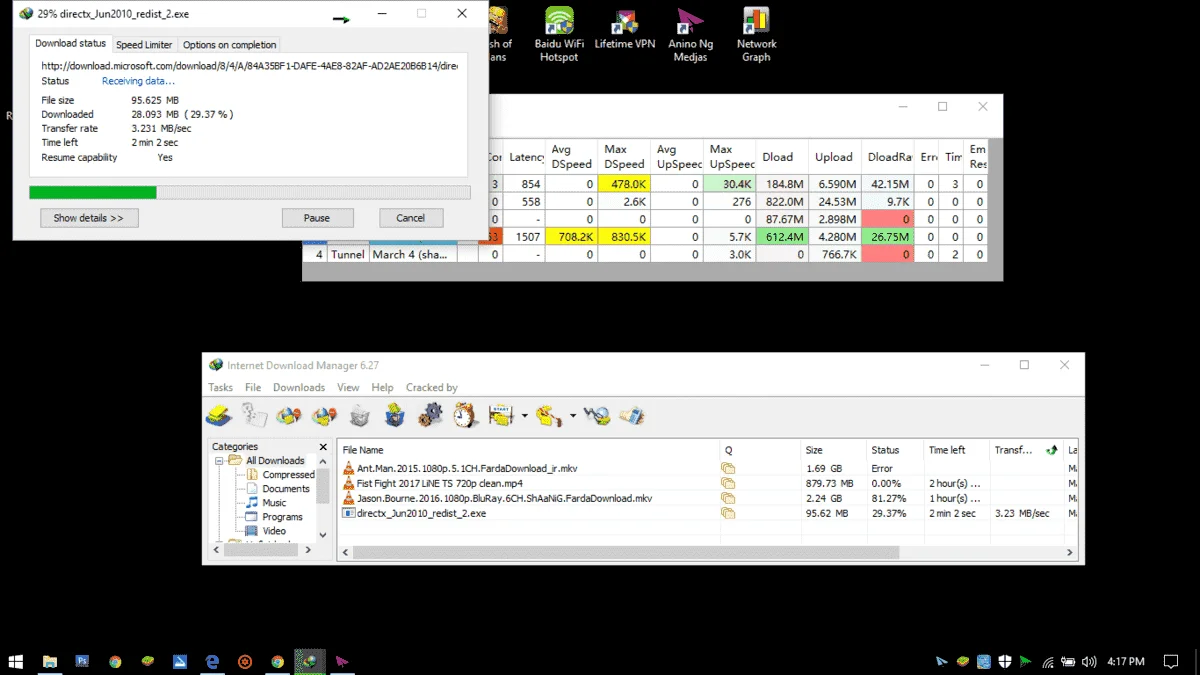This screenshot has width=1200, height=675.
Task: Select the Programs category
Action: point(282,517)
